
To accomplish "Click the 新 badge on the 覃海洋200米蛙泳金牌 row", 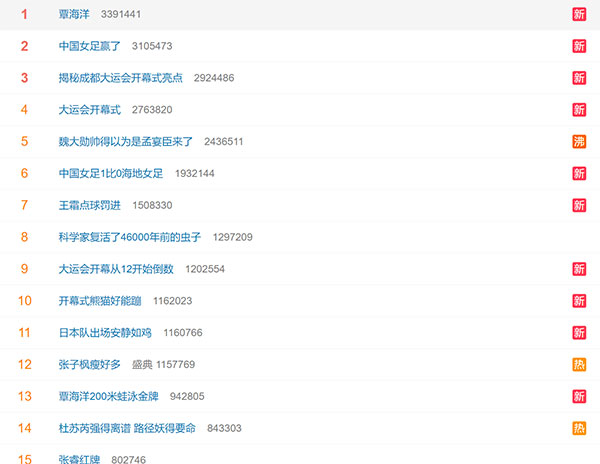I will pos(579,396).
